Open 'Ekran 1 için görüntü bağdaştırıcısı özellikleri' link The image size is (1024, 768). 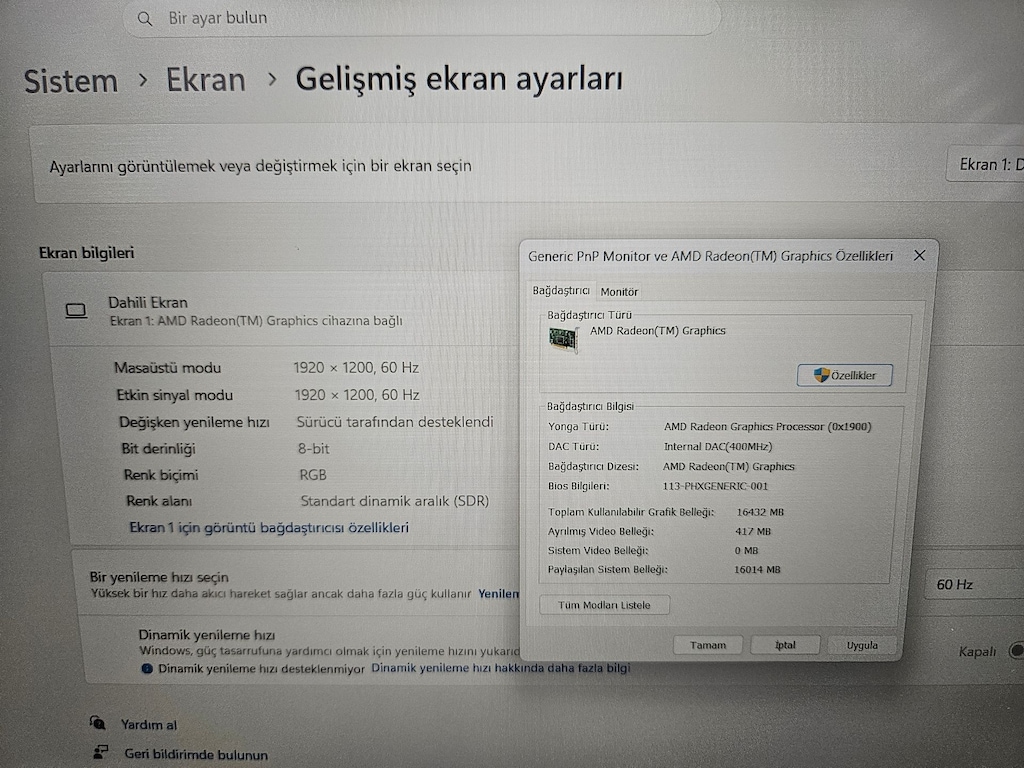coord(269,528)
